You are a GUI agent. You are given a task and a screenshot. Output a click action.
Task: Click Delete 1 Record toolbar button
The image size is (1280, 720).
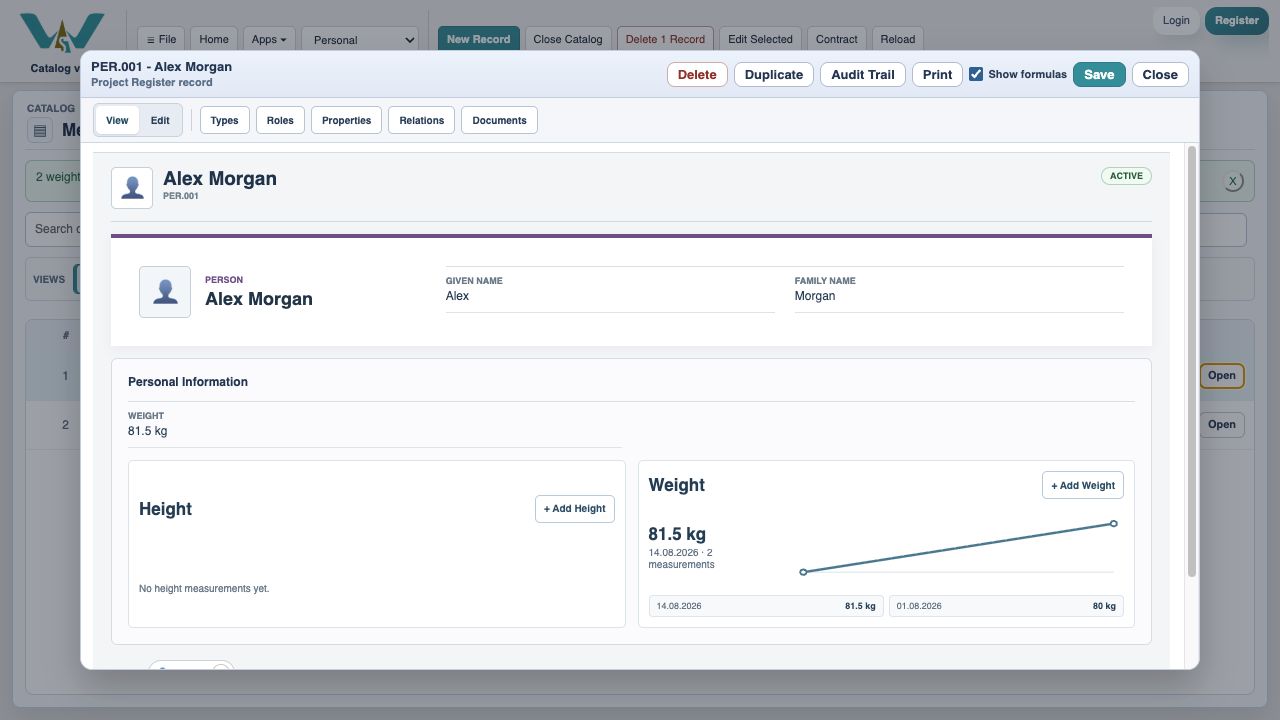coord(665,39)
